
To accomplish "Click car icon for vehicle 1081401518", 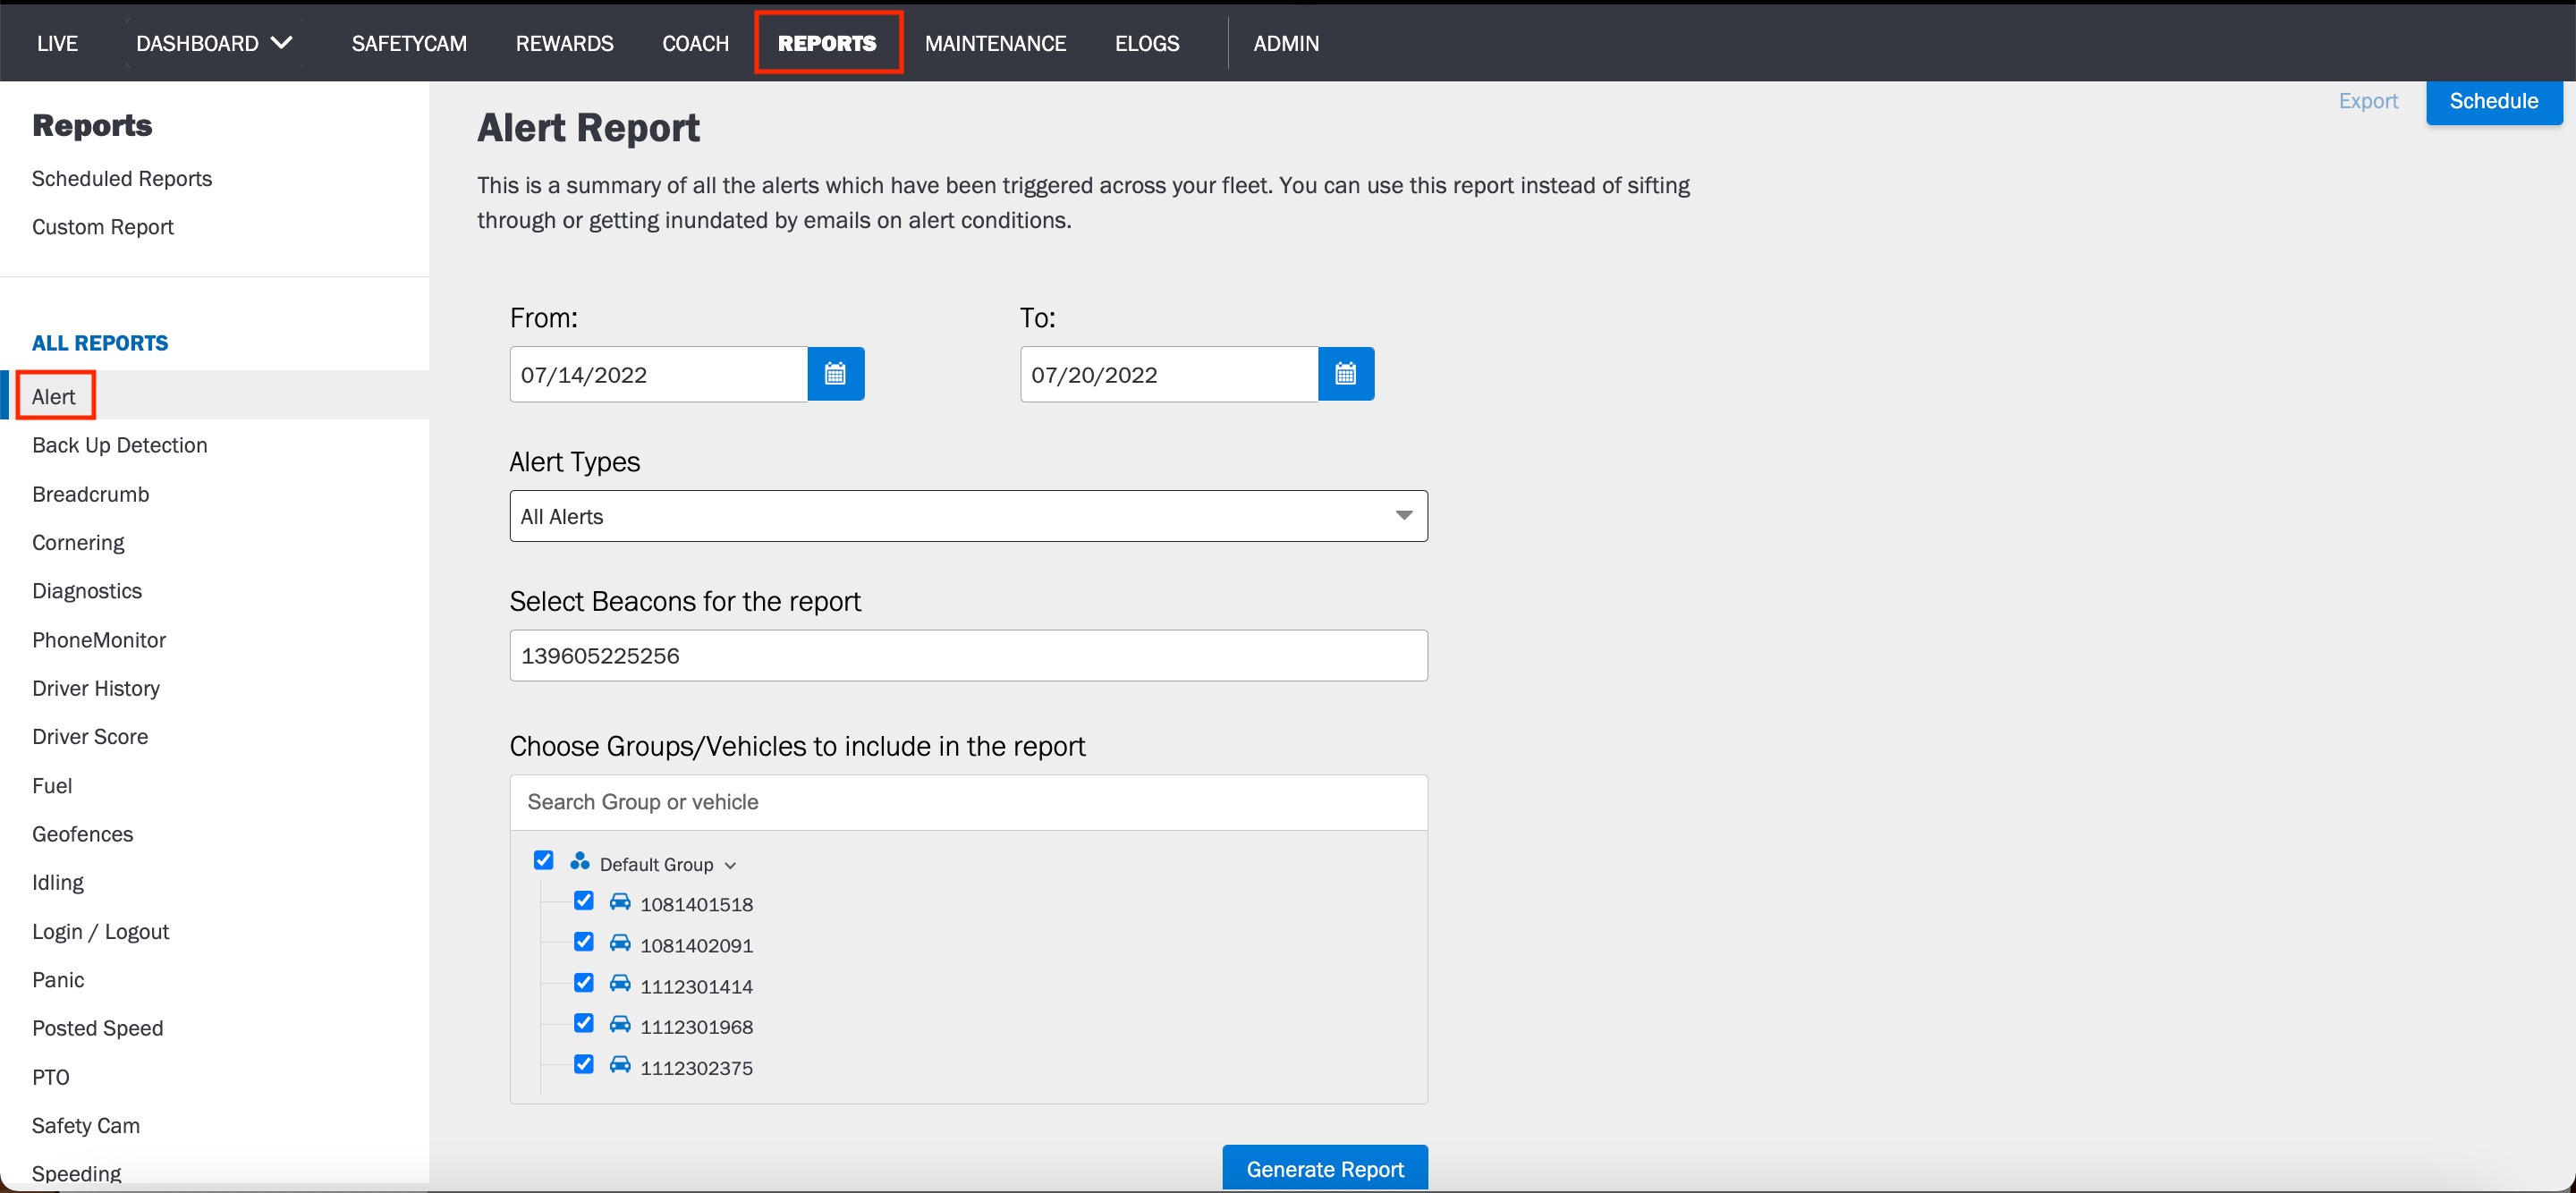I will [x=620, y=902].
